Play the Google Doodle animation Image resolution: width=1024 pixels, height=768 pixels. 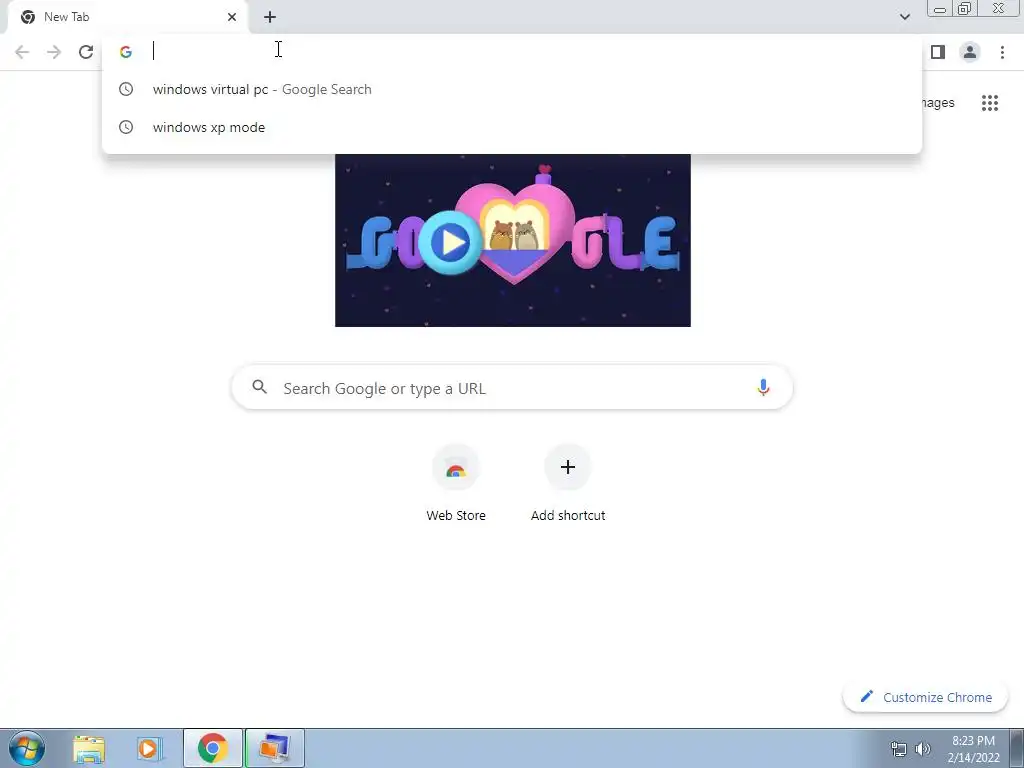451,242
